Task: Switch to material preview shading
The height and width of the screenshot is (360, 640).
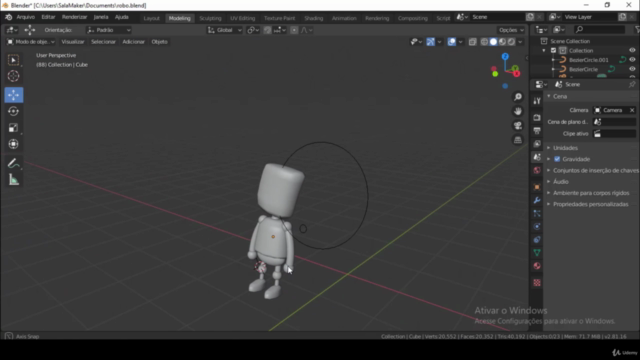Action: click(x=502, y=42)
